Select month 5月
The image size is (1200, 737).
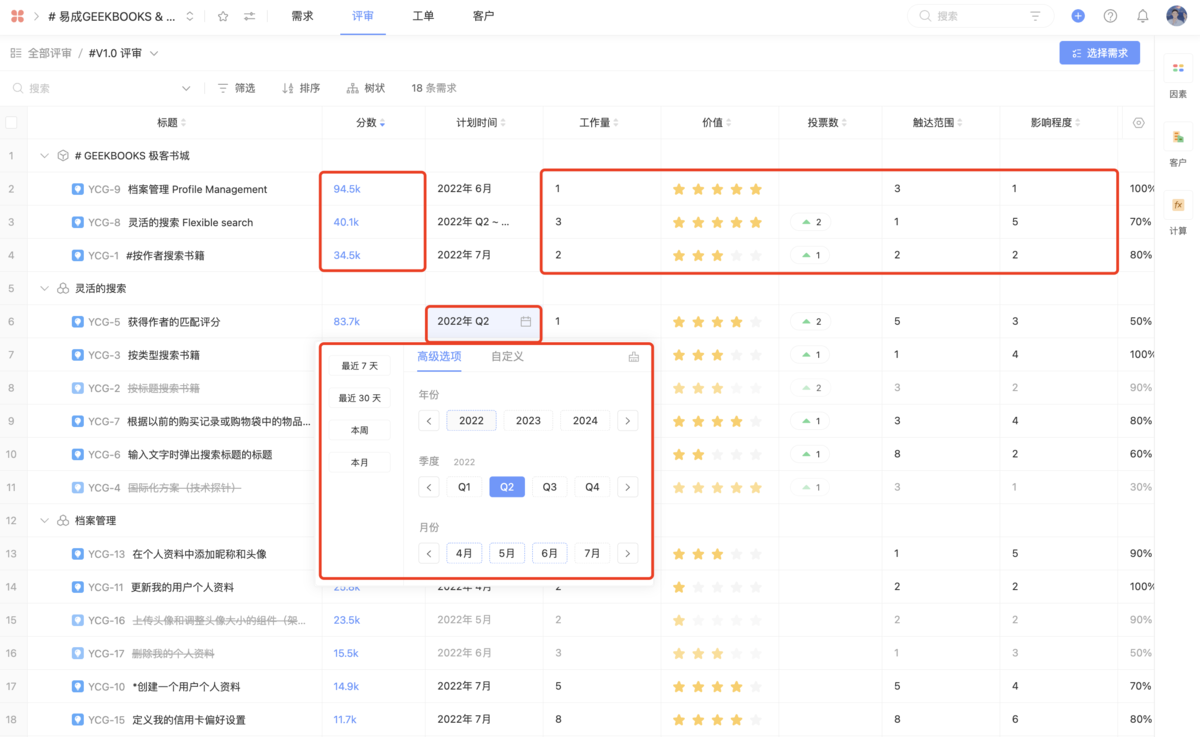click(x=507, y=553)
